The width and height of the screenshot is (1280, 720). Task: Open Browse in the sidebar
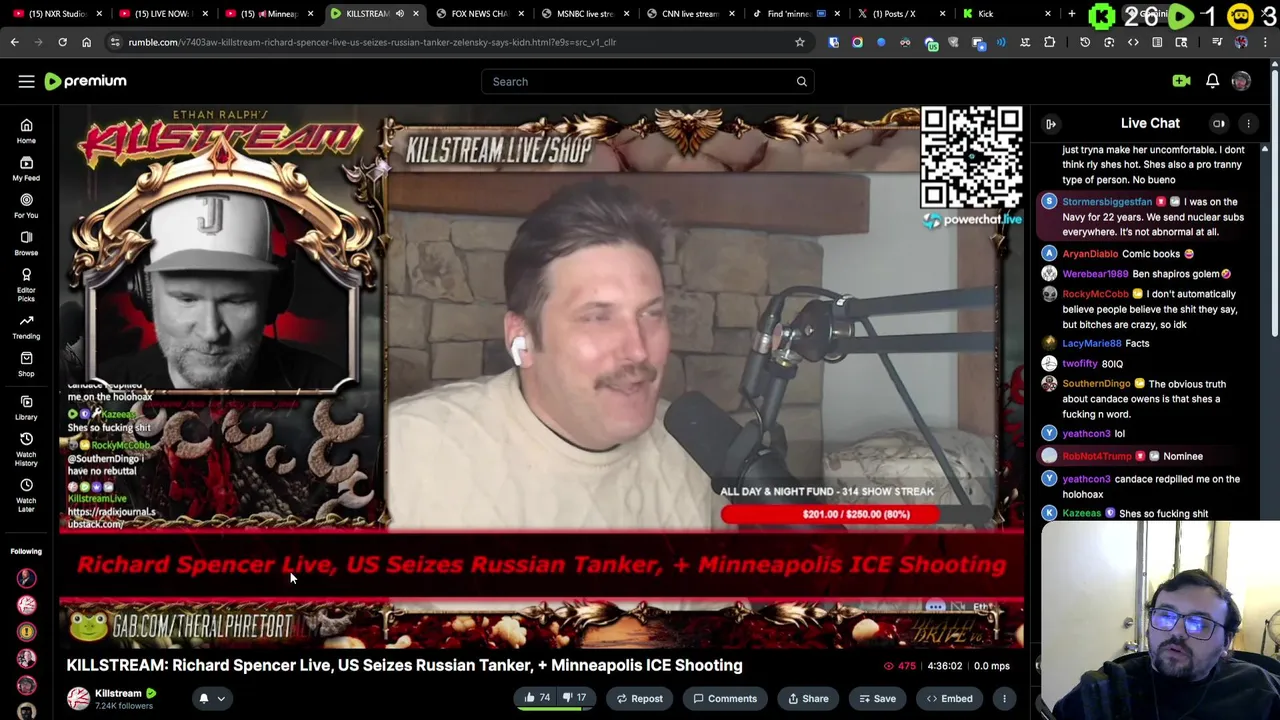pos(26,243)
